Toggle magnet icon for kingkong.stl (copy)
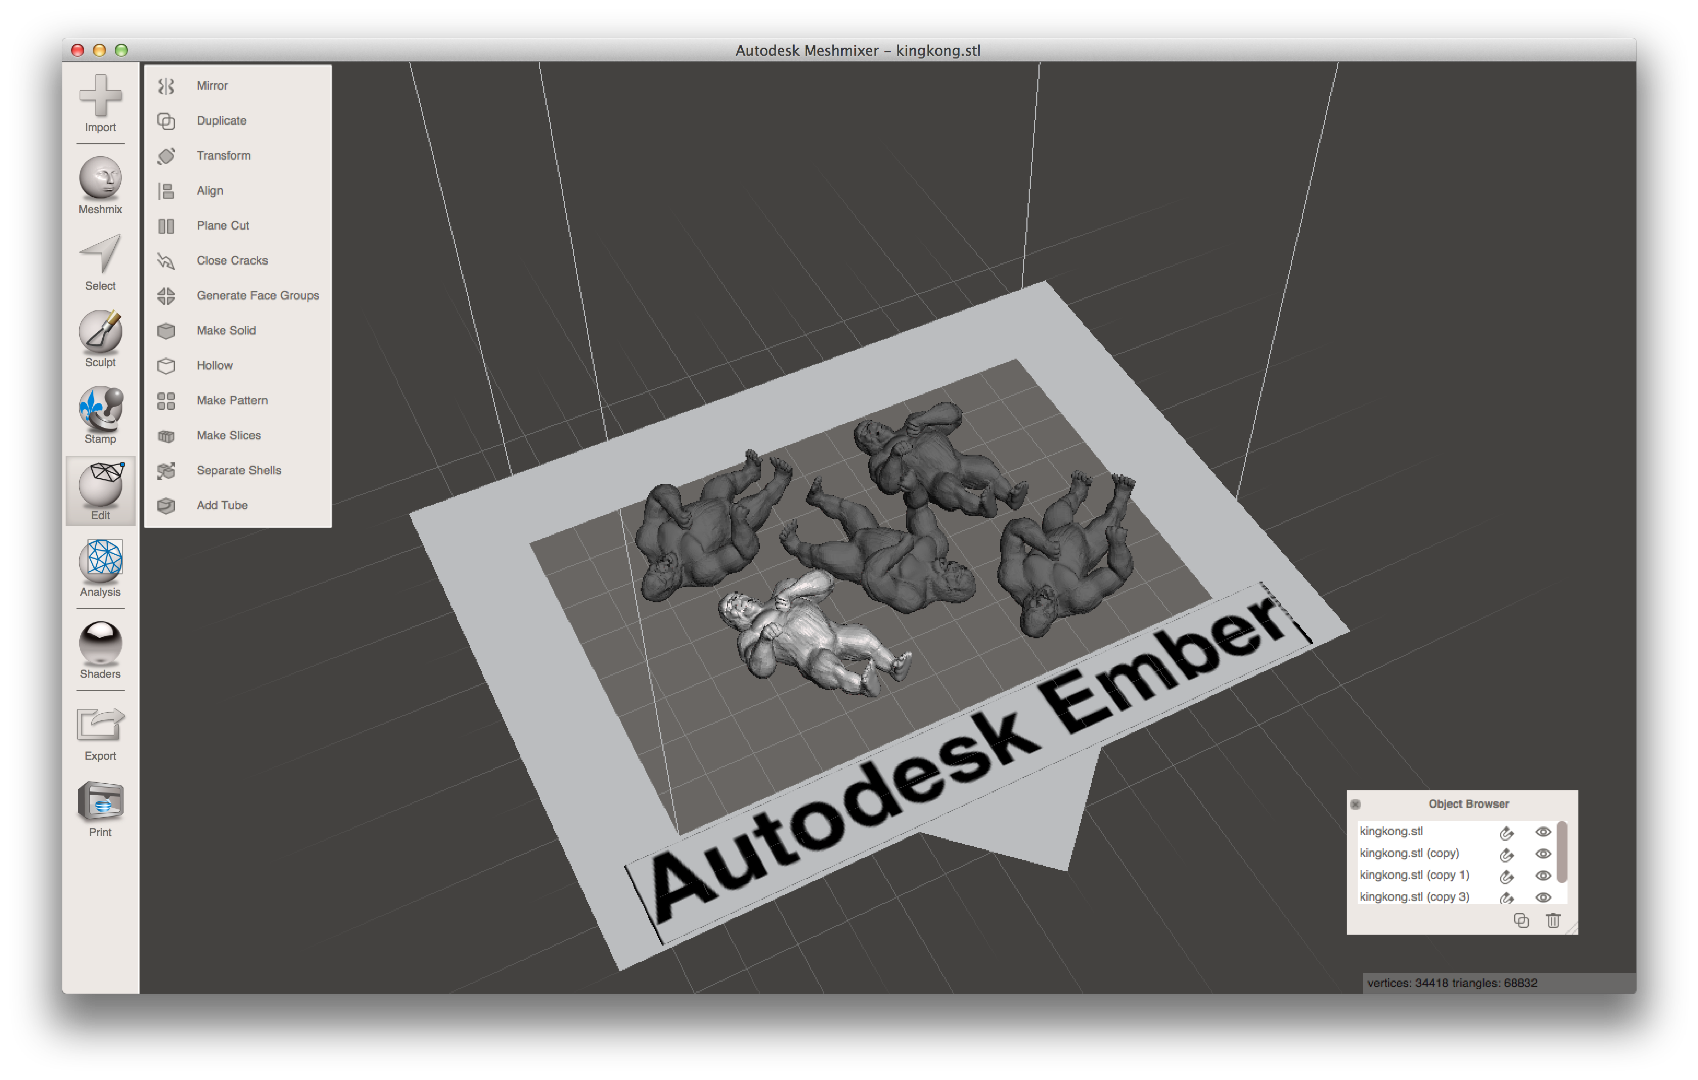1698x1080 pixels. 1507,854
